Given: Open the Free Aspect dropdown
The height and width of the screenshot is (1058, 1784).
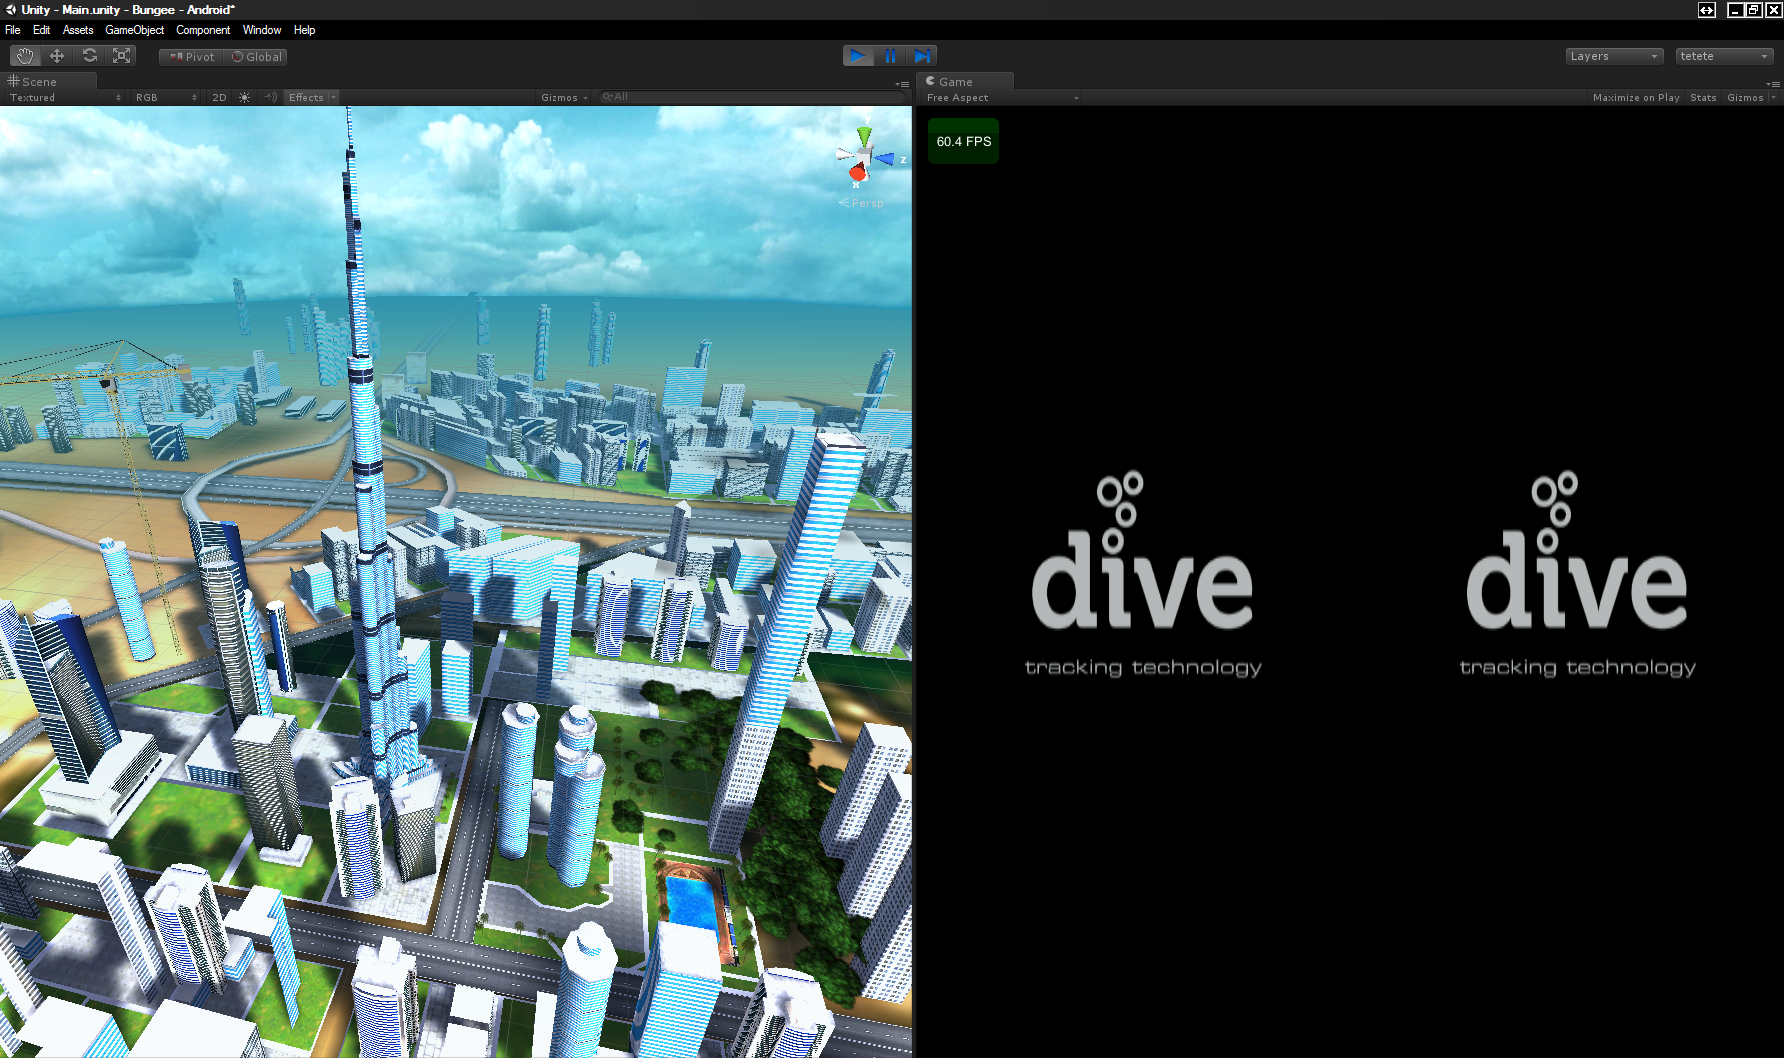Looking at the screenshot, I should click(1002, 97).
